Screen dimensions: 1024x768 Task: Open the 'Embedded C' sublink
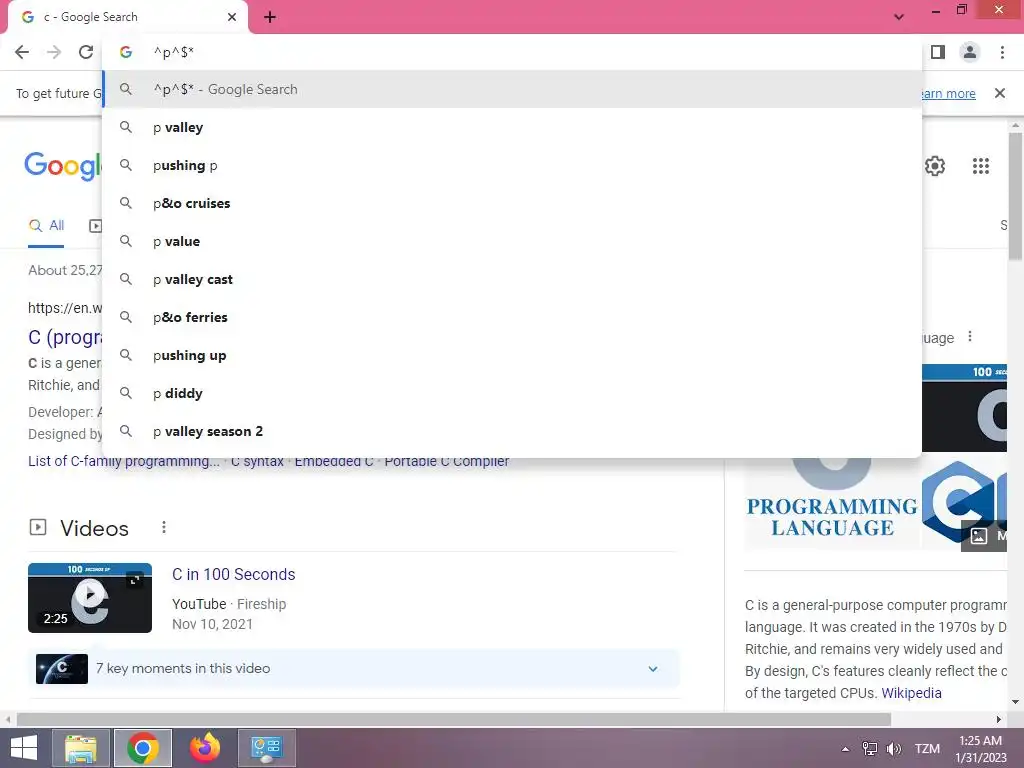pos(334,461)
